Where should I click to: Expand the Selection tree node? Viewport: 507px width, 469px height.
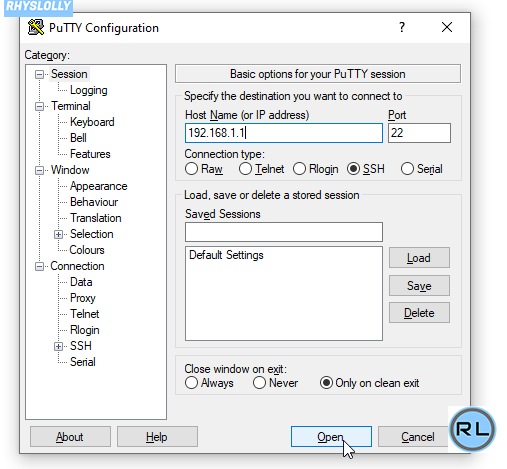[58, 234]
